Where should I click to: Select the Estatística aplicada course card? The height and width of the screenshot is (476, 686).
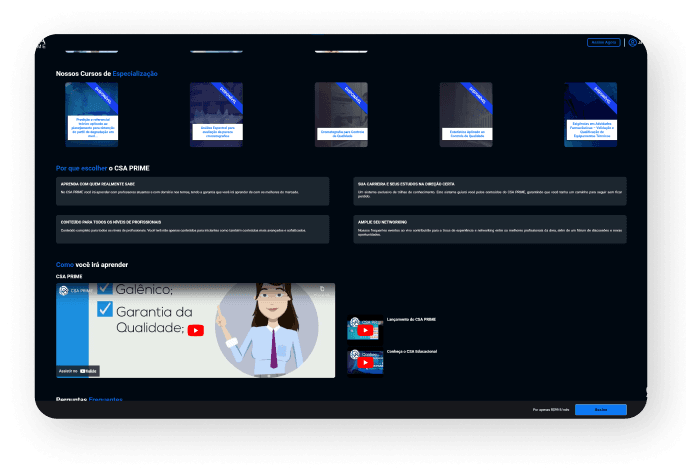(x=466, y=114)
